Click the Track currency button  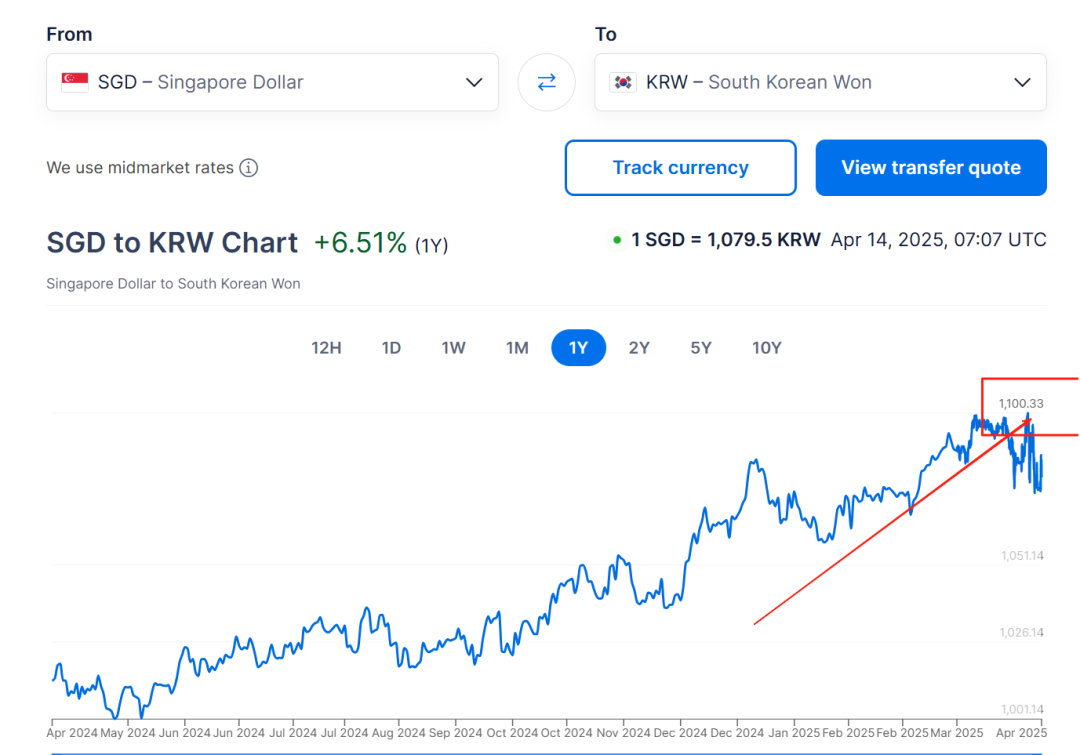(x=680, y=167)
